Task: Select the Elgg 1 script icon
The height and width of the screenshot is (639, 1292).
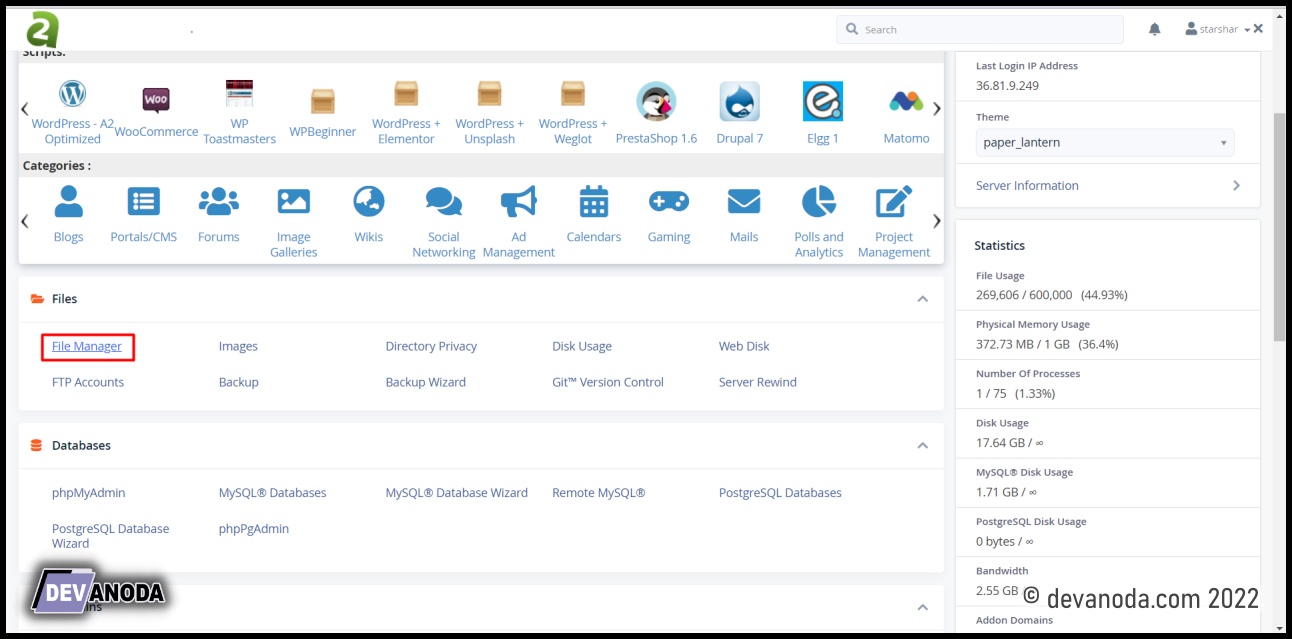Action: [822, 101]
